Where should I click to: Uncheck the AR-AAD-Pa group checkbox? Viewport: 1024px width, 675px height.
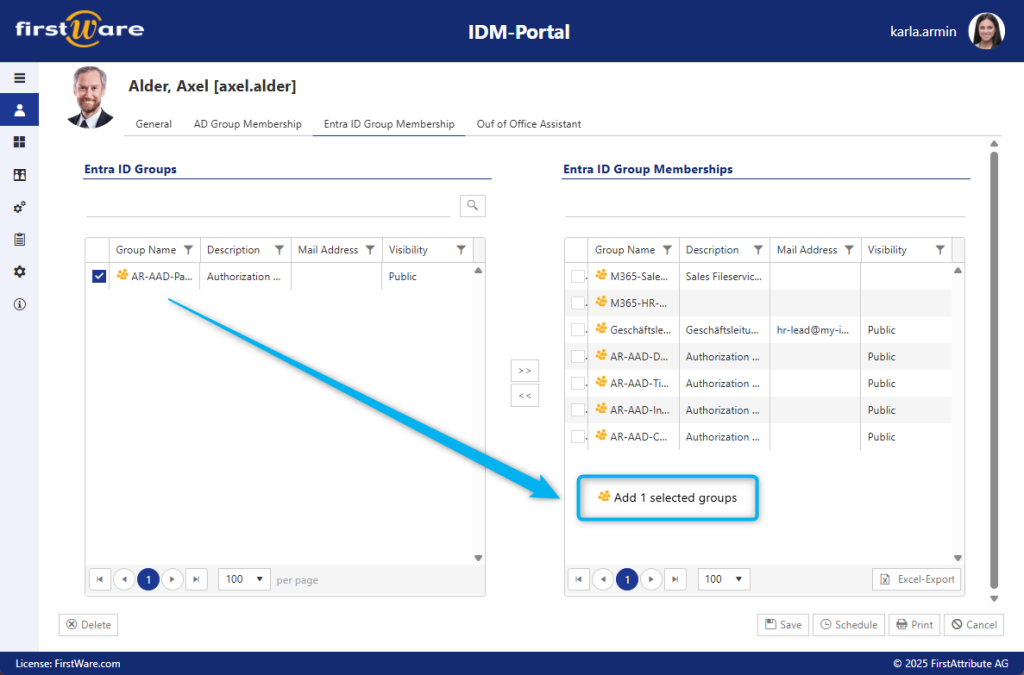click(98, 276)
